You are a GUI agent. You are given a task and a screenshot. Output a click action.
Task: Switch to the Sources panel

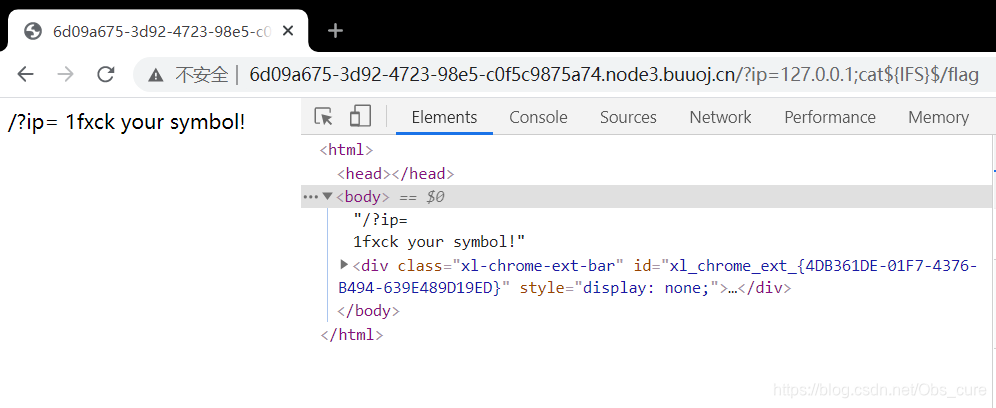click(x=628, y=117)
